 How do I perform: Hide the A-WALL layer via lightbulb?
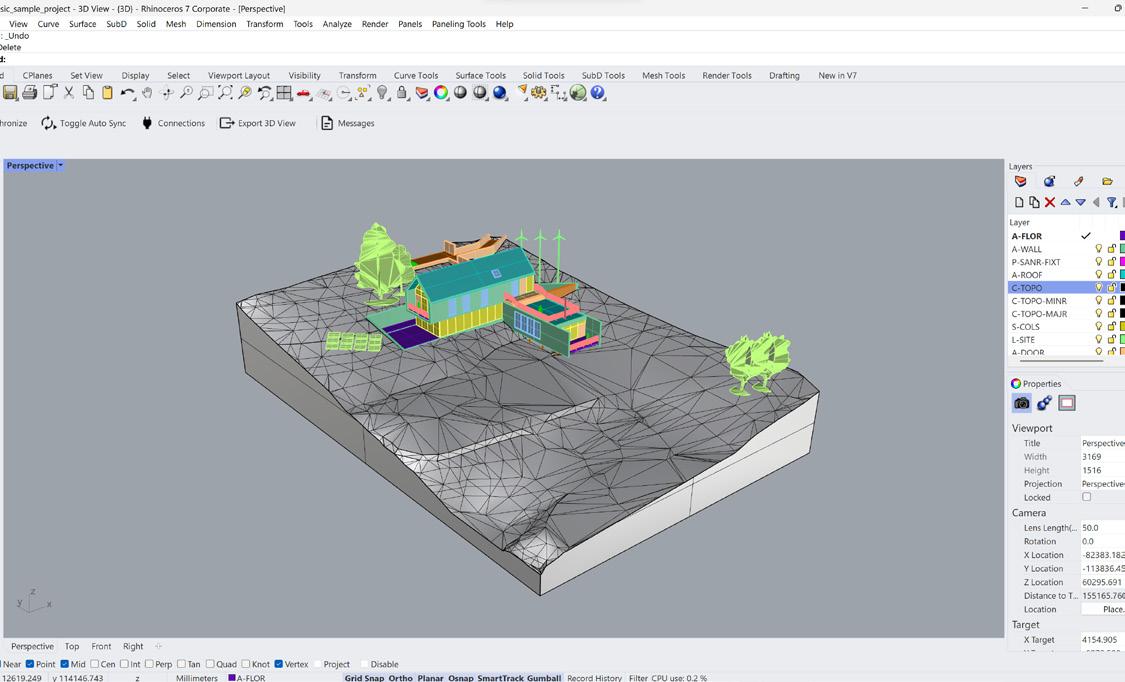pyautogui.click(x=1098, y=249)
